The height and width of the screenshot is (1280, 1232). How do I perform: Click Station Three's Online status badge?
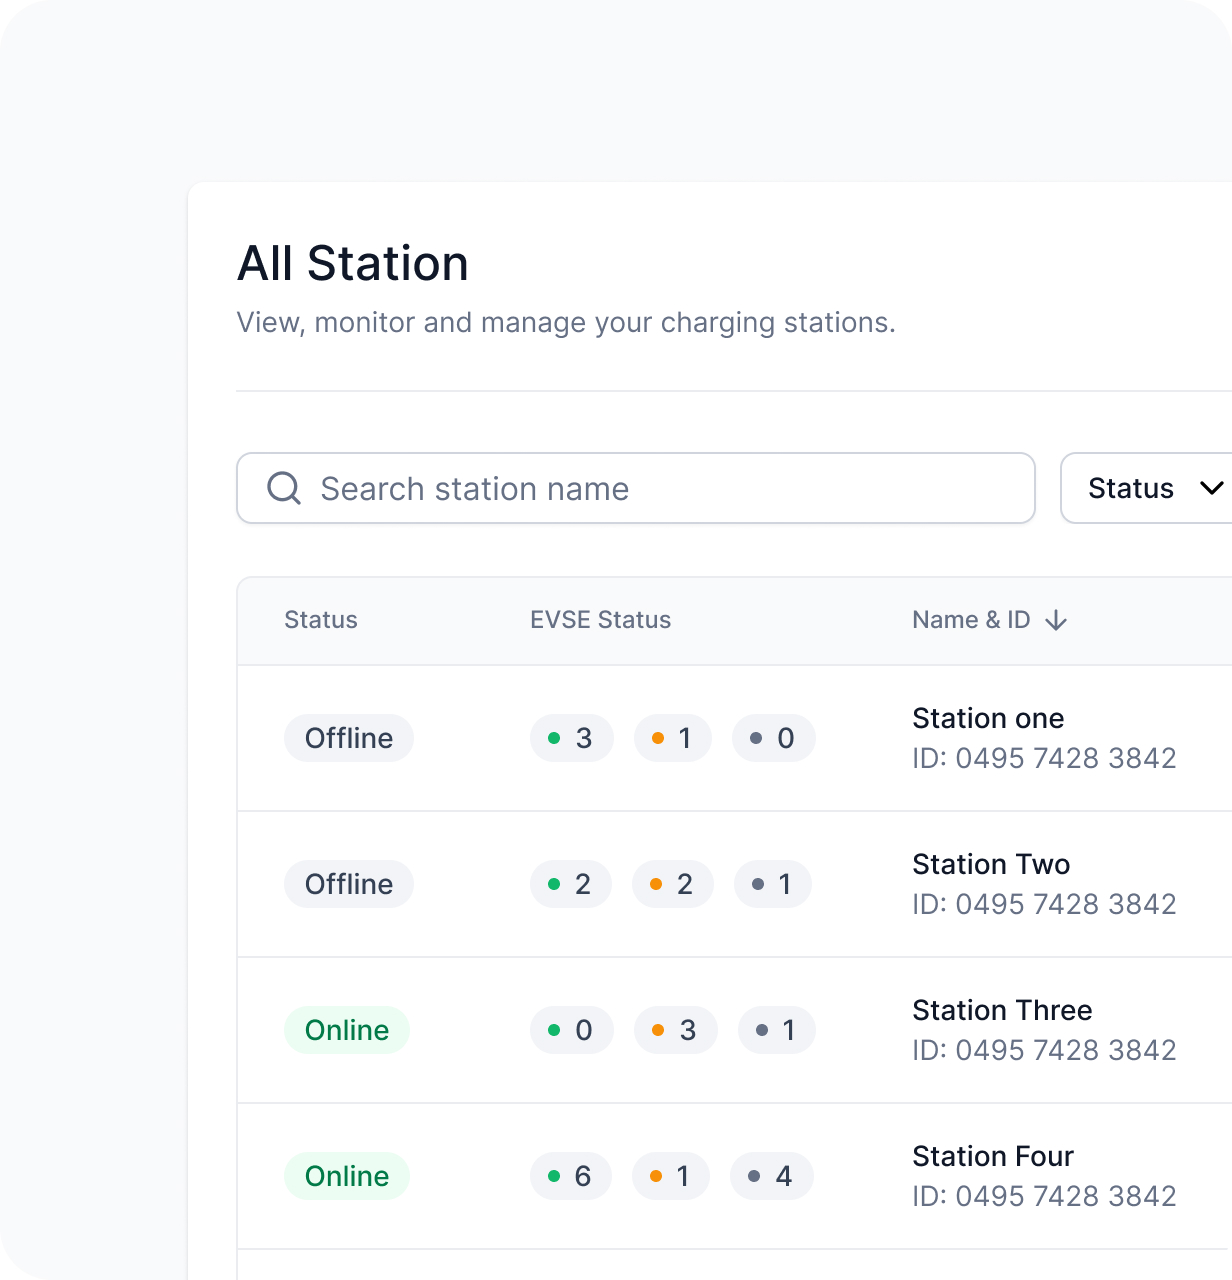(347, 1030)
